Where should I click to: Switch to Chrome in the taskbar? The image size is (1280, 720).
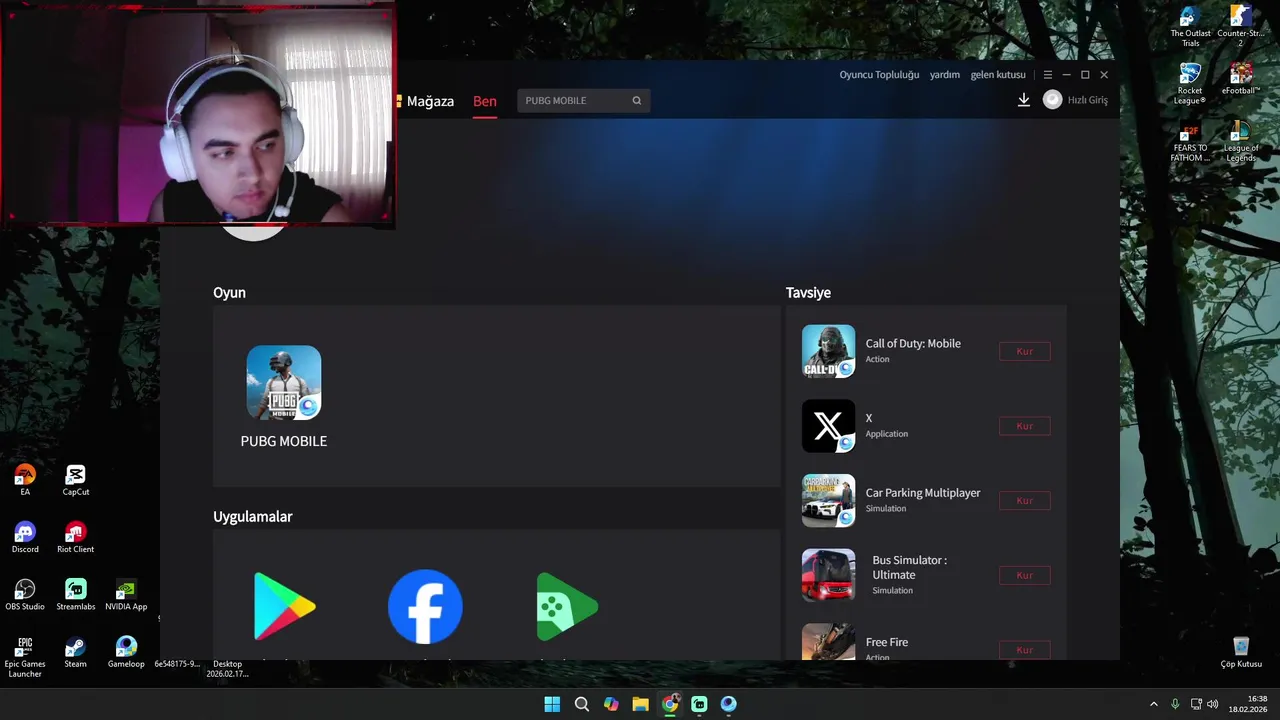pyautogui.click(x=670, y=704)
